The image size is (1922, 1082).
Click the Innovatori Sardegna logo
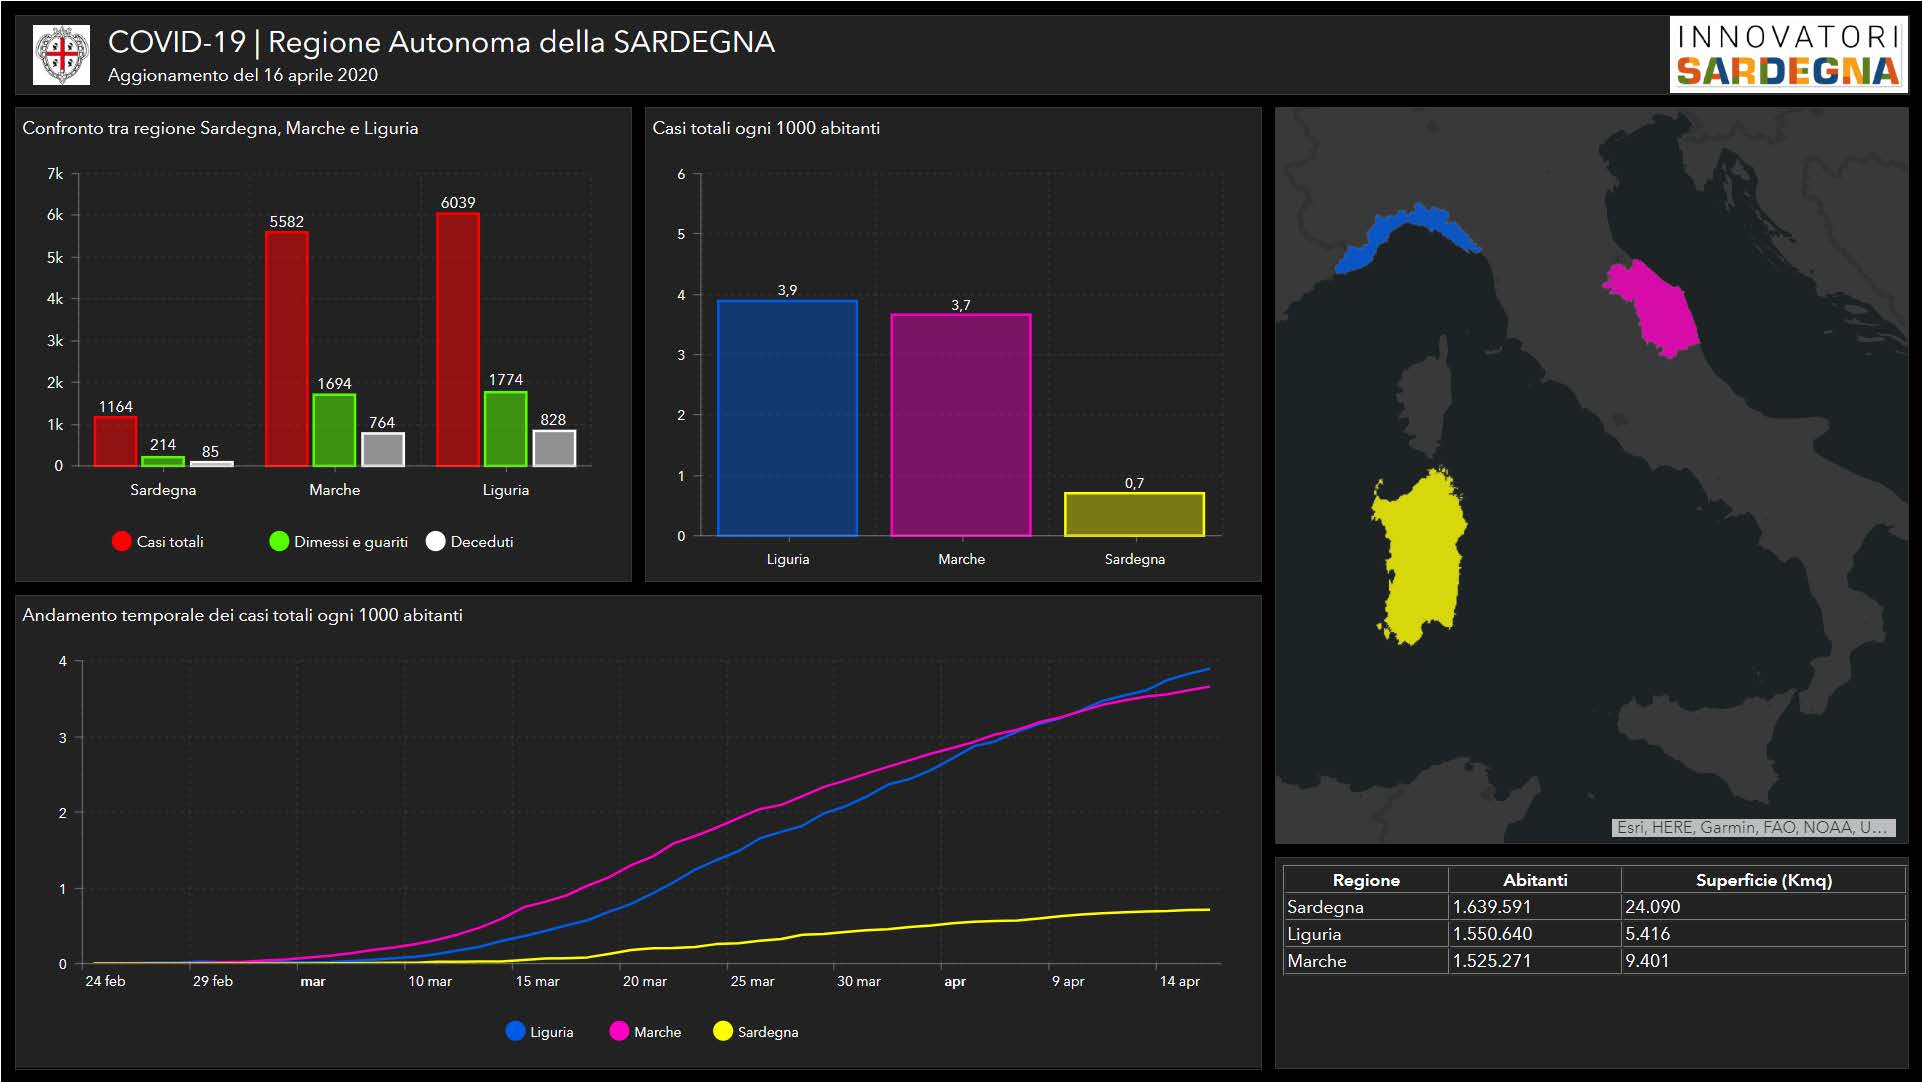[1788, 55]
